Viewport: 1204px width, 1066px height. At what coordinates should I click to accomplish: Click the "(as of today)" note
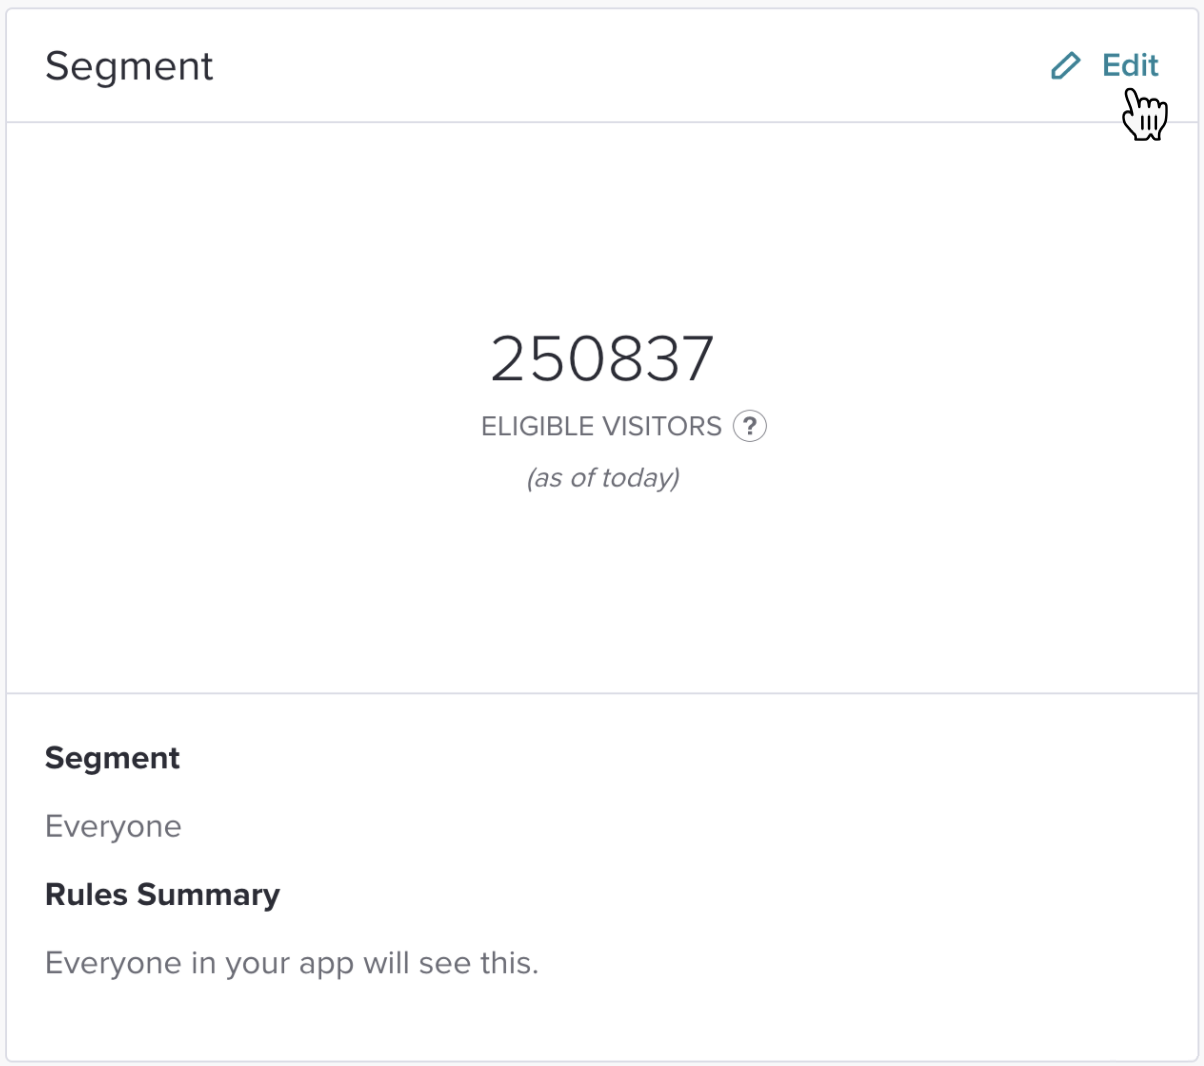[603, 478]
